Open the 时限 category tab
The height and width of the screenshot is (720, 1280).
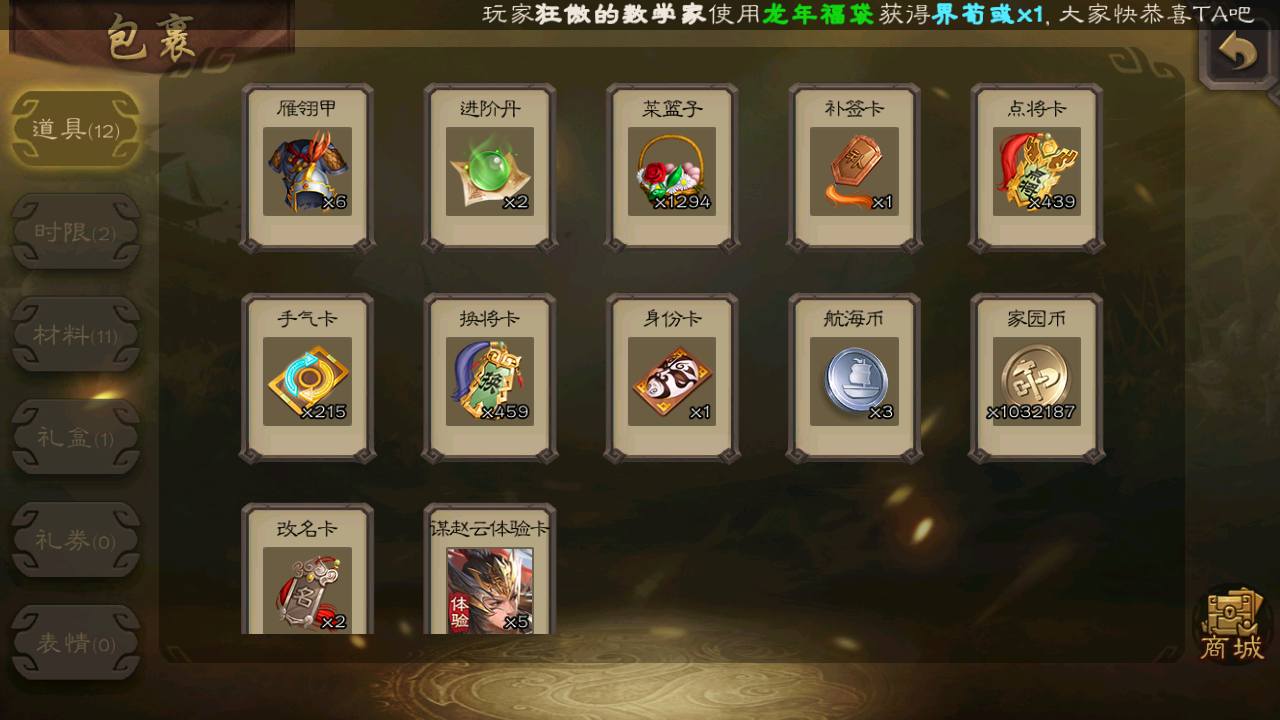75,232
